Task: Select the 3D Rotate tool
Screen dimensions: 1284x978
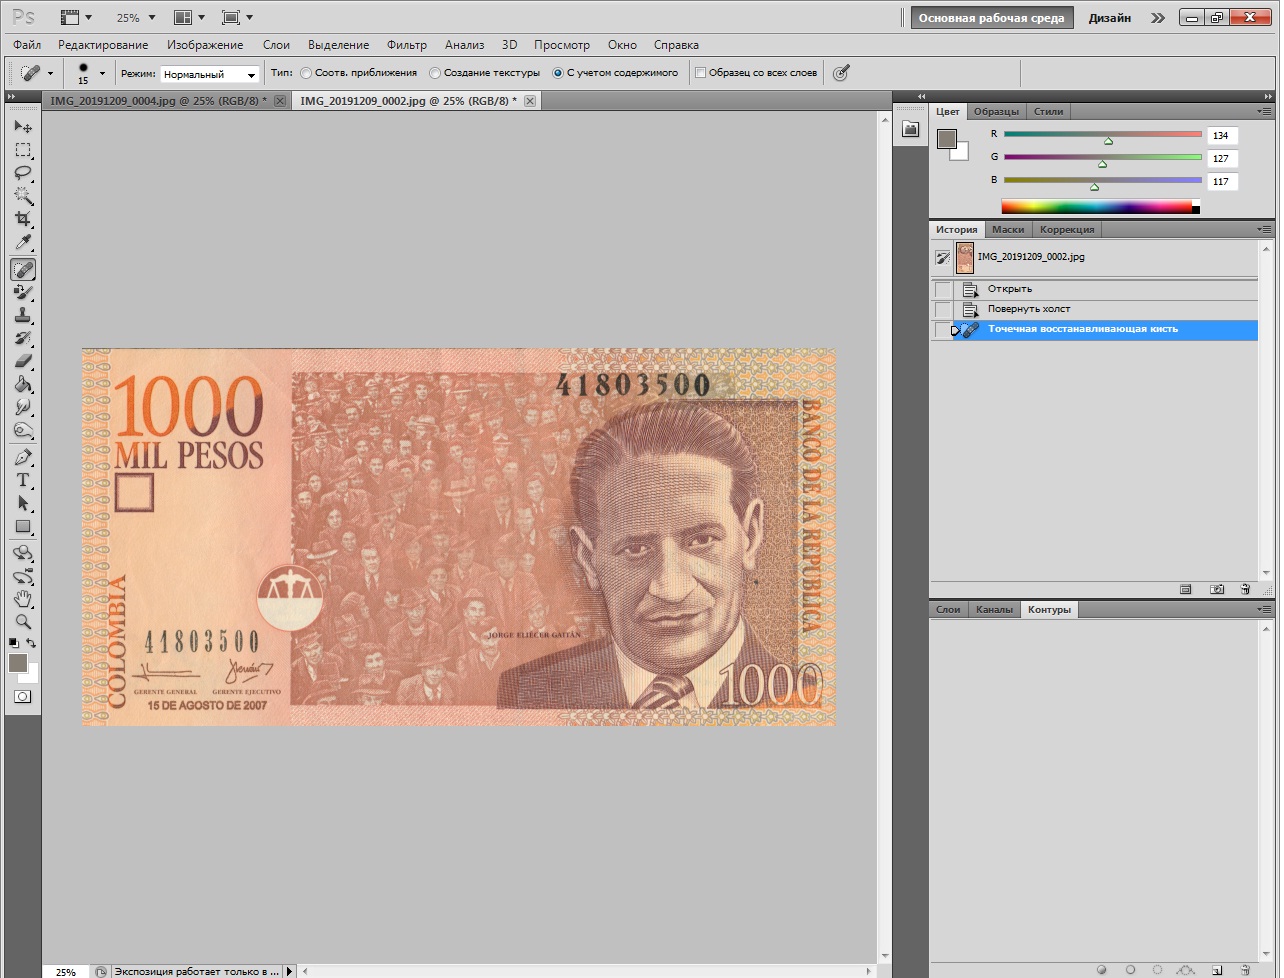Action: pyautogui.click(x=23, y=553)
